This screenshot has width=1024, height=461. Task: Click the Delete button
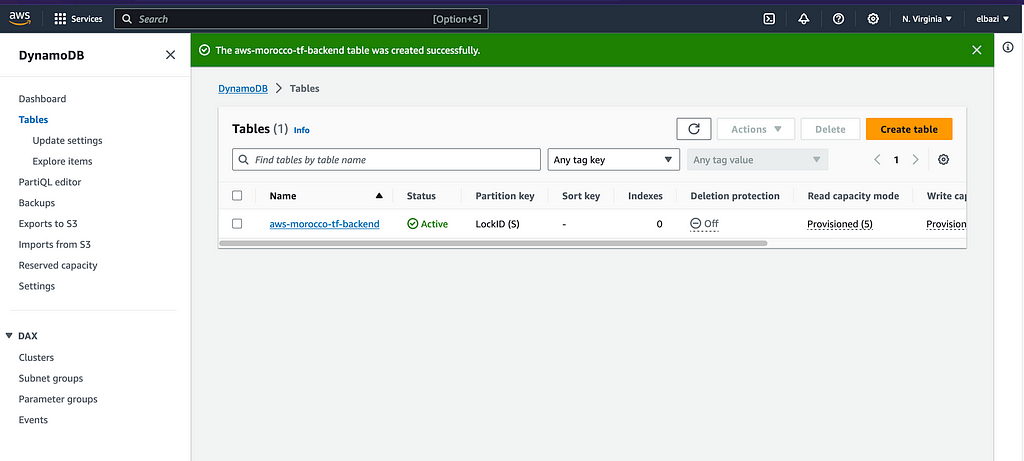[x=830, y=129]
